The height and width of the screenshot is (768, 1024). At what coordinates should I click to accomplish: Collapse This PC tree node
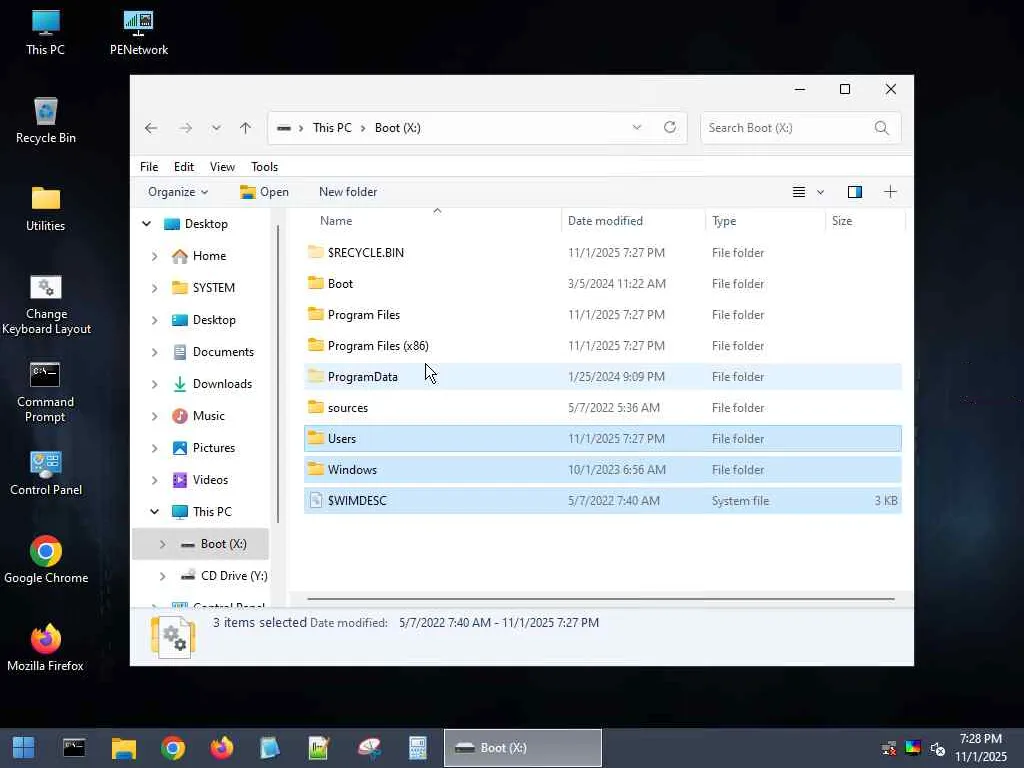pyautogui.click(x=155, y=512)
